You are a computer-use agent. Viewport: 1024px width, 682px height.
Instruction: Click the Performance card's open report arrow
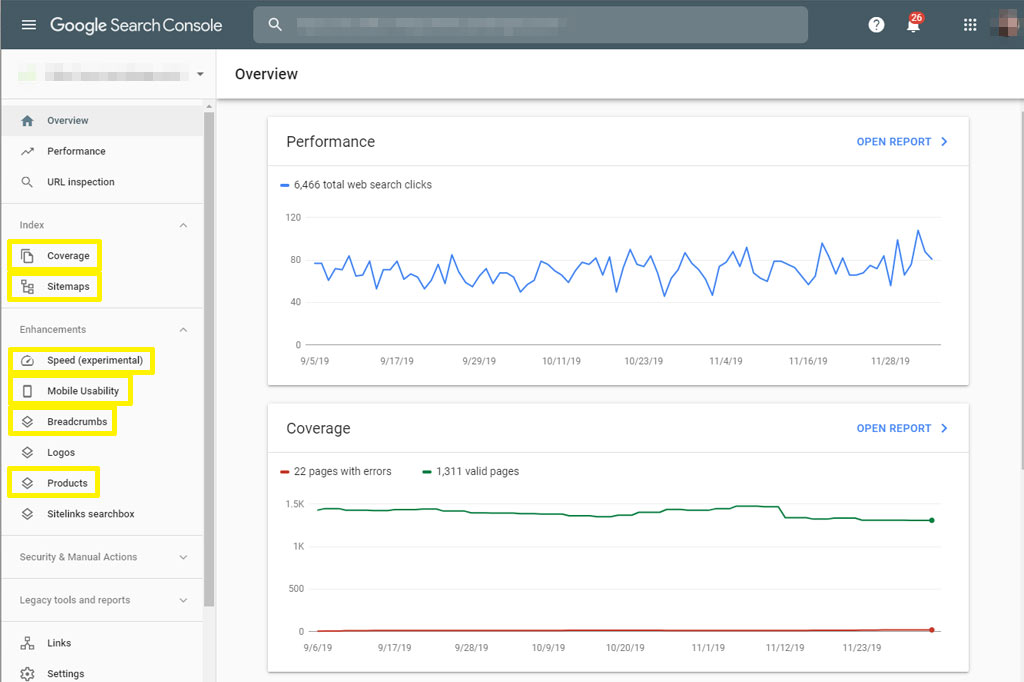point(944,142)
